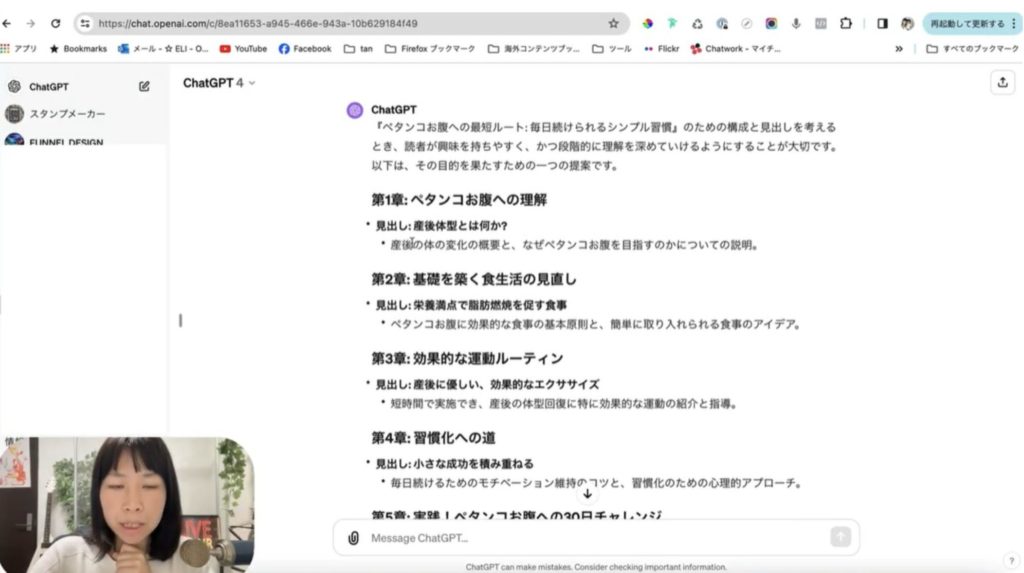Image resolution: width=1024 pixels, height=573 pixels.
Task: Open the Chatwork bookmark
Action: pos(735,48)
